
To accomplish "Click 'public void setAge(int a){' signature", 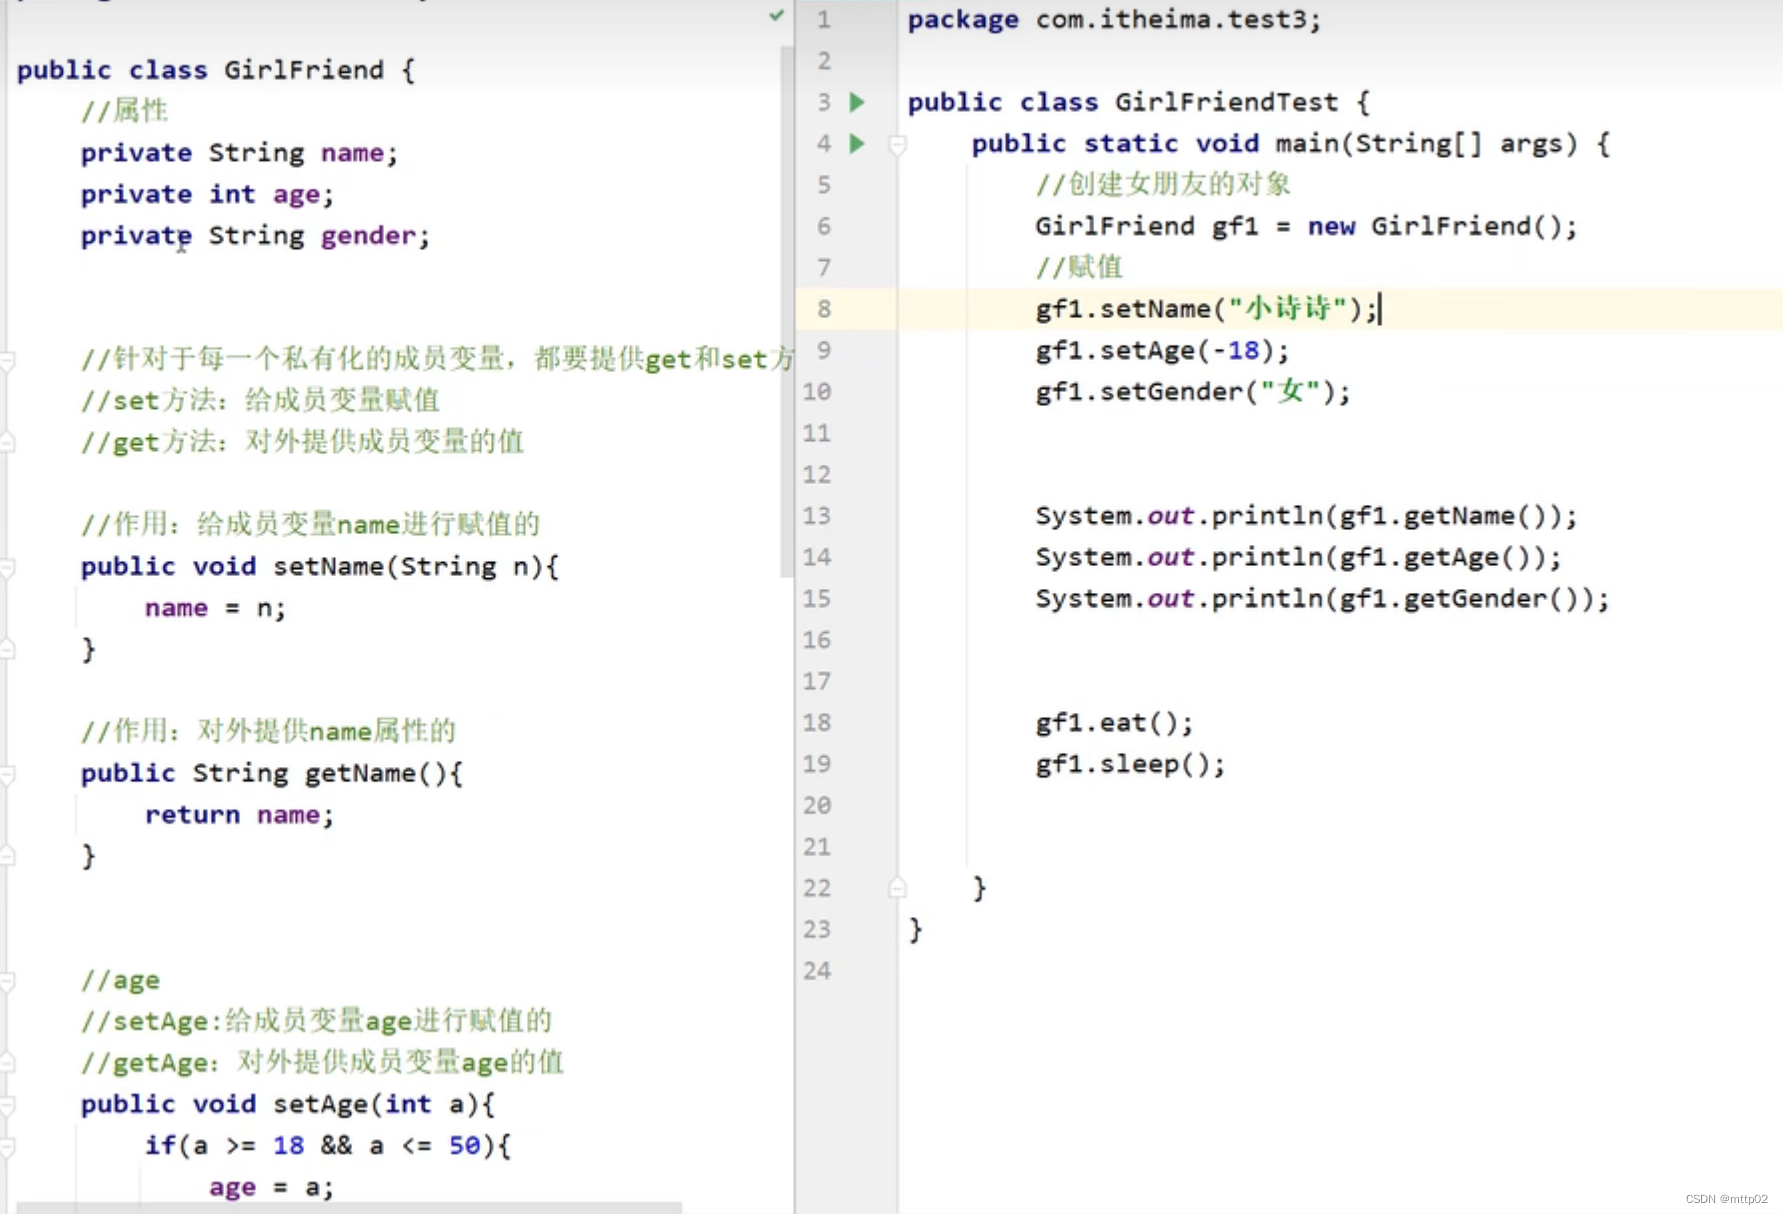I will click(x=288, y=1104).
